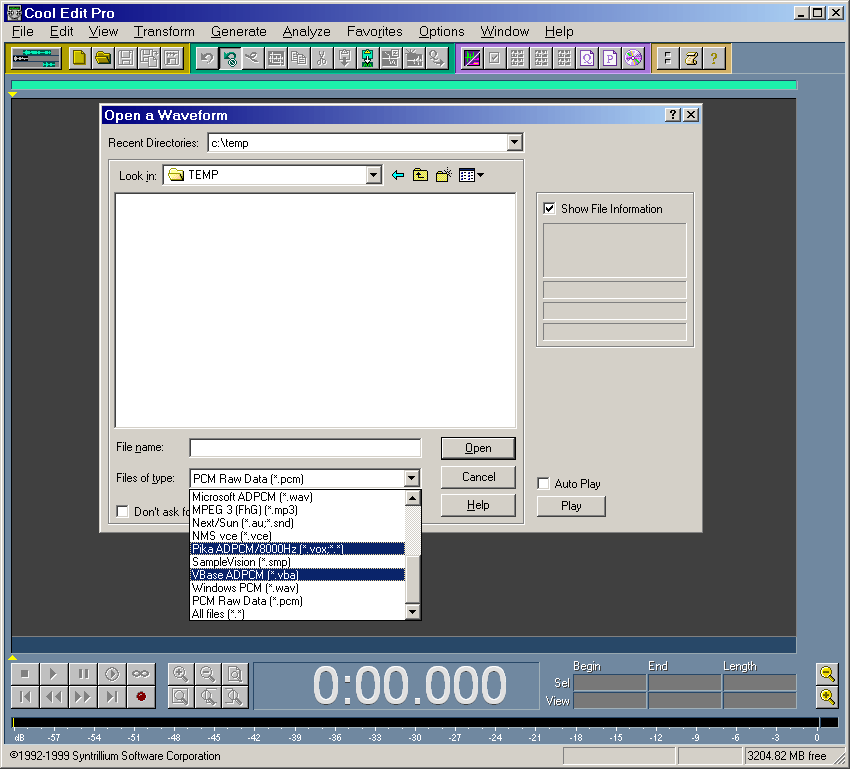Click the Create New Folder icon
This screenshot has width=850, height=769.
click(443, 175)
